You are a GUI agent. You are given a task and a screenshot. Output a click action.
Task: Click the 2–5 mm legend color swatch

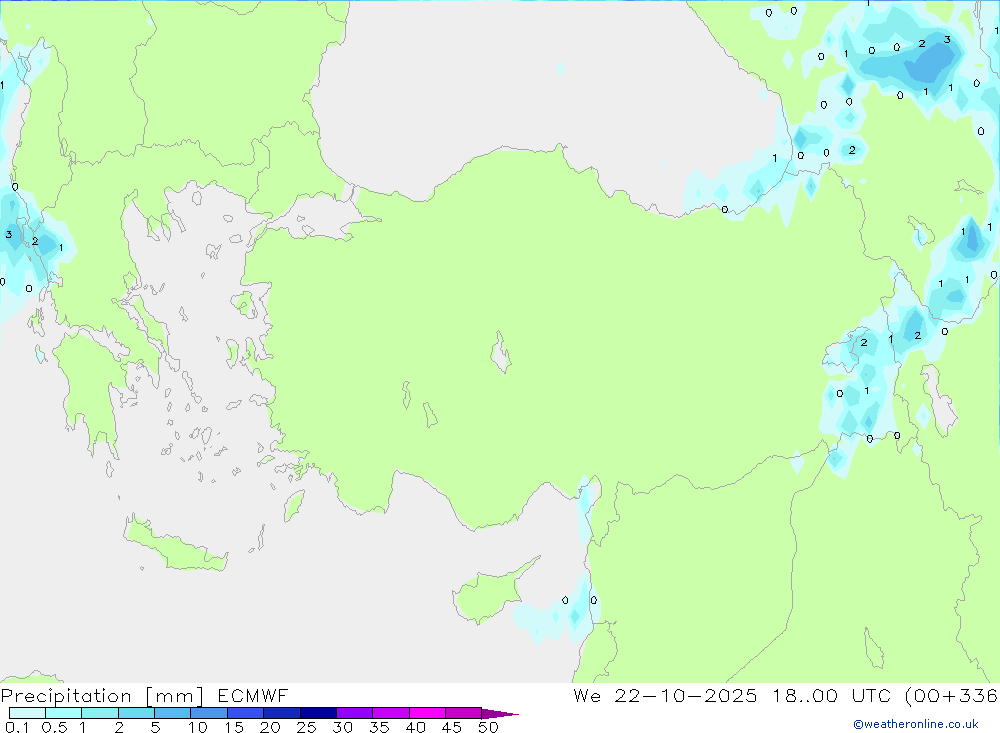(x=136, y=713)
